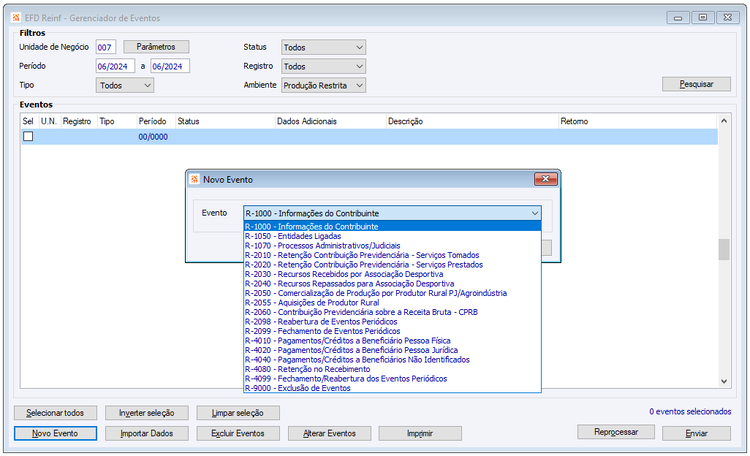Viewport: 750px width, 456px height.
Task: Choose R-4040 Pagamentos a Beneficiários Não Identificados
Action: pos(392,359)
